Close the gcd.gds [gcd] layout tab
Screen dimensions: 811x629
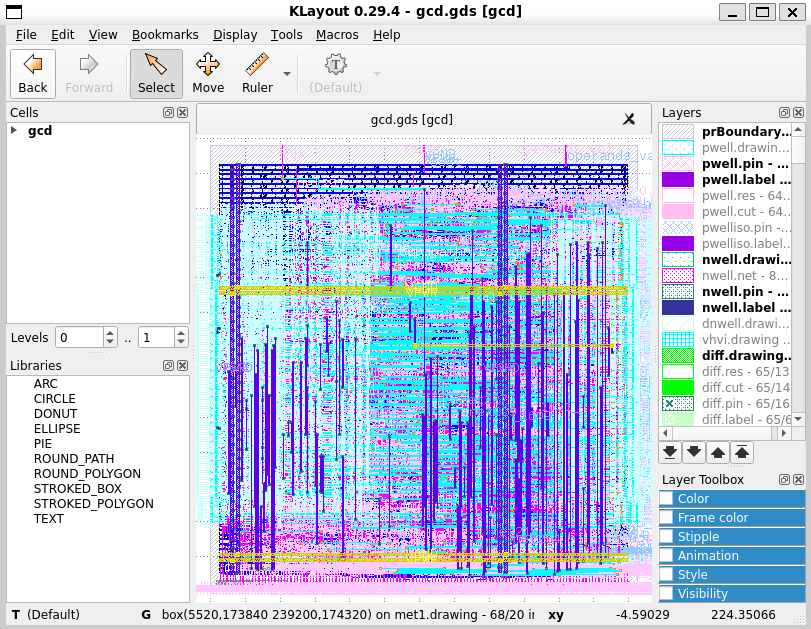click(x=628, y=119)
